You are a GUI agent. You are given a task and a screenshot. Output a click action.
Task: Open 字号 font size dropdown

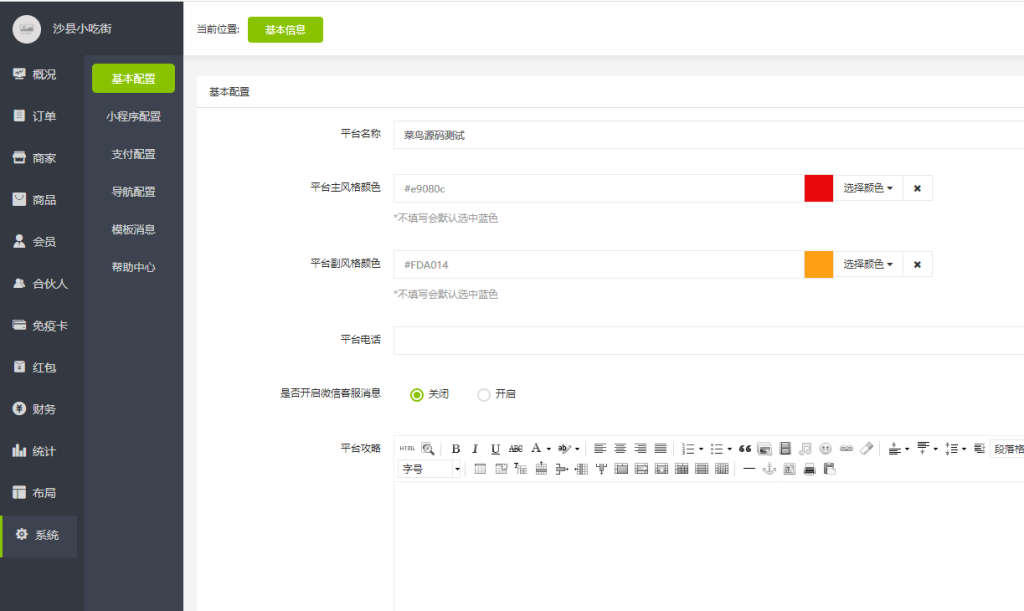430,469
